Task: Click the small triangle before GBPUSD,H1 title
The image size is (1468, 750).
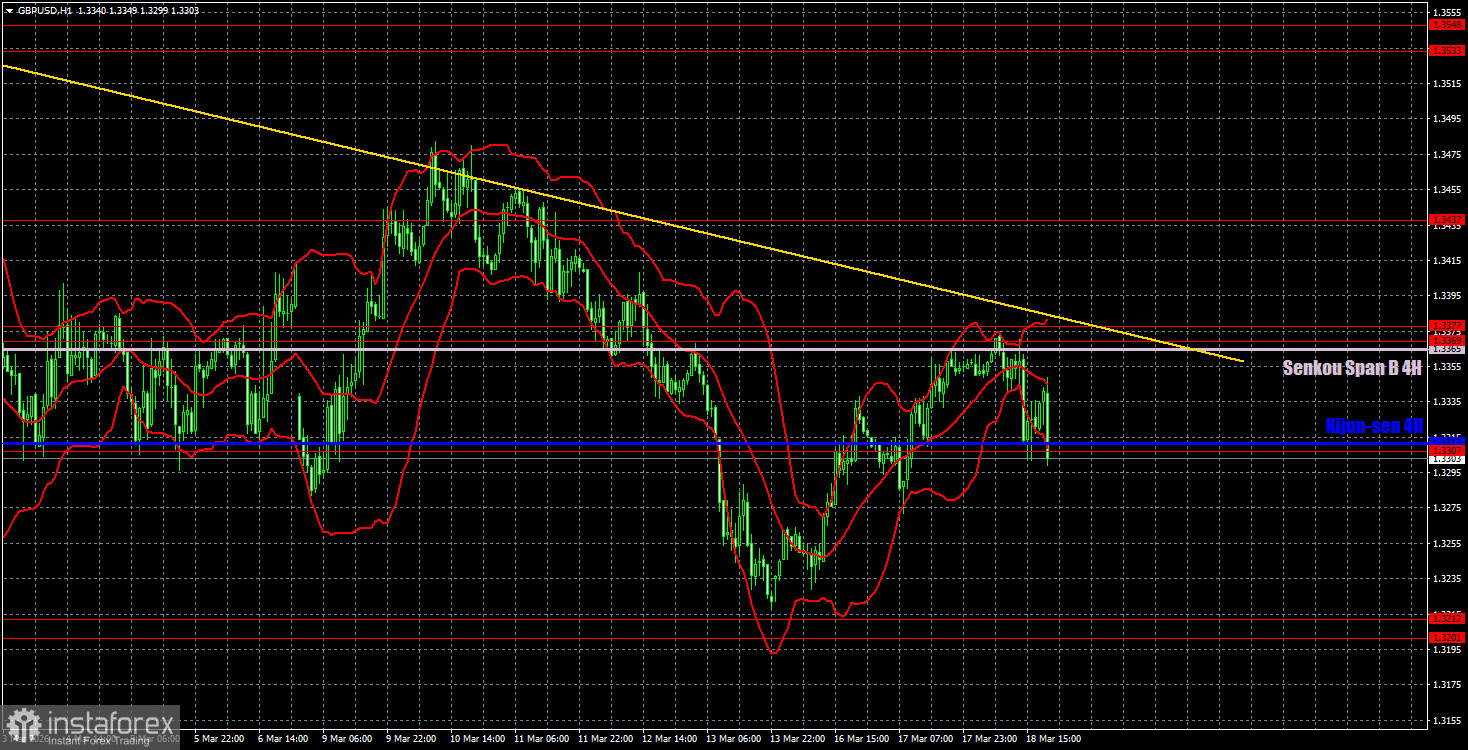Action: [x=9, y=10]
